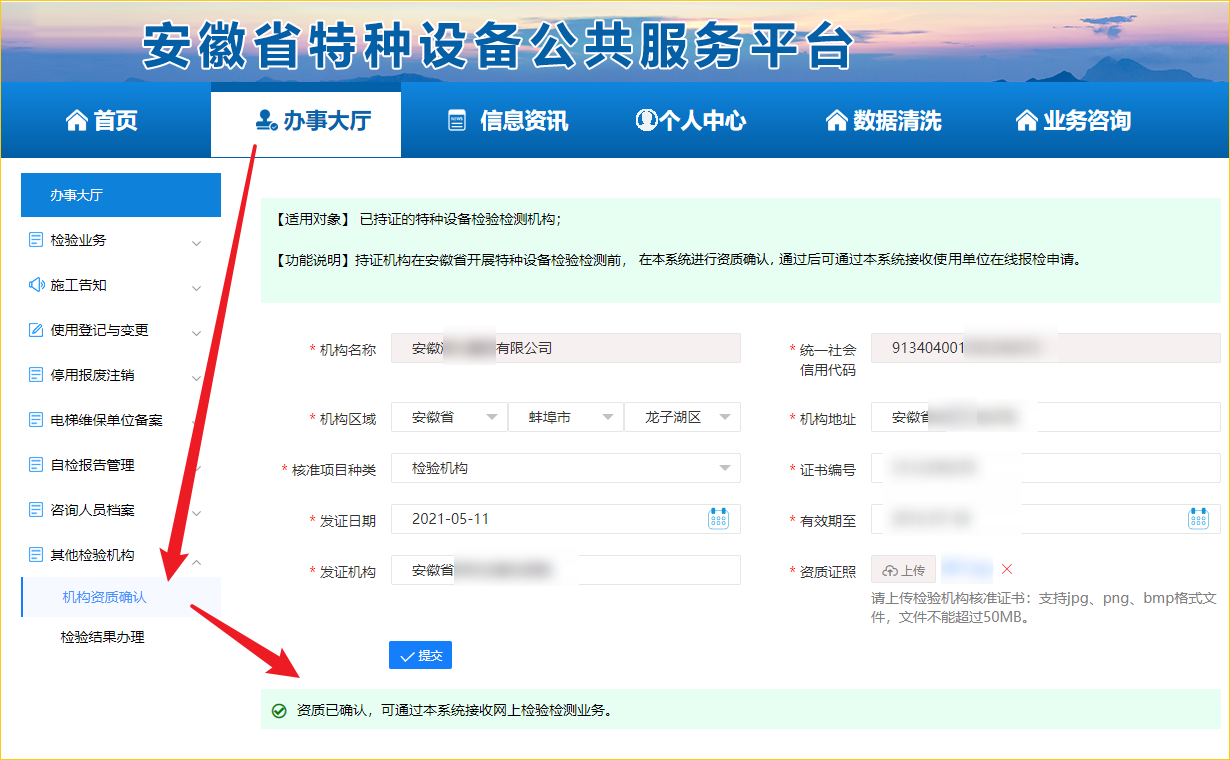The width and height of the screenshot is (1230, 760).
Task: Open the 数据清洗 tab
Action: 884,121
